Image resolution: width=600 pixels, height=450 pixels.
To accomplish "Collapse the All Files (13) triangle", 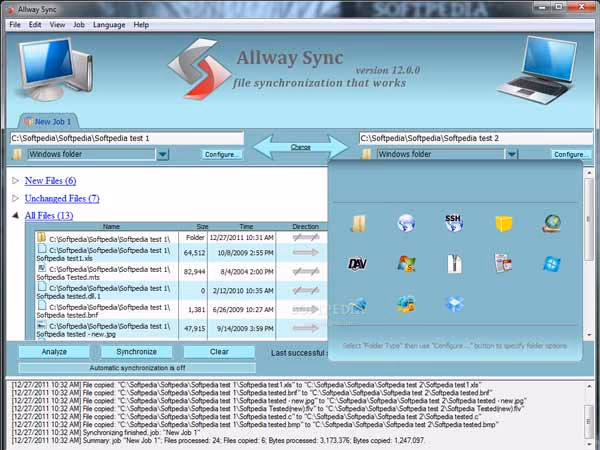I will pyautogui.click(x=15, y=215).
